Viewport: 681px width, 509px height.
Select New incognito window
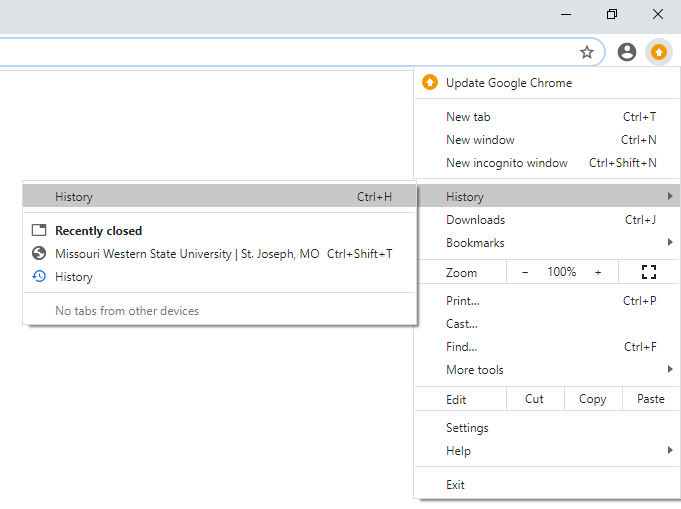tap(507, 163)
